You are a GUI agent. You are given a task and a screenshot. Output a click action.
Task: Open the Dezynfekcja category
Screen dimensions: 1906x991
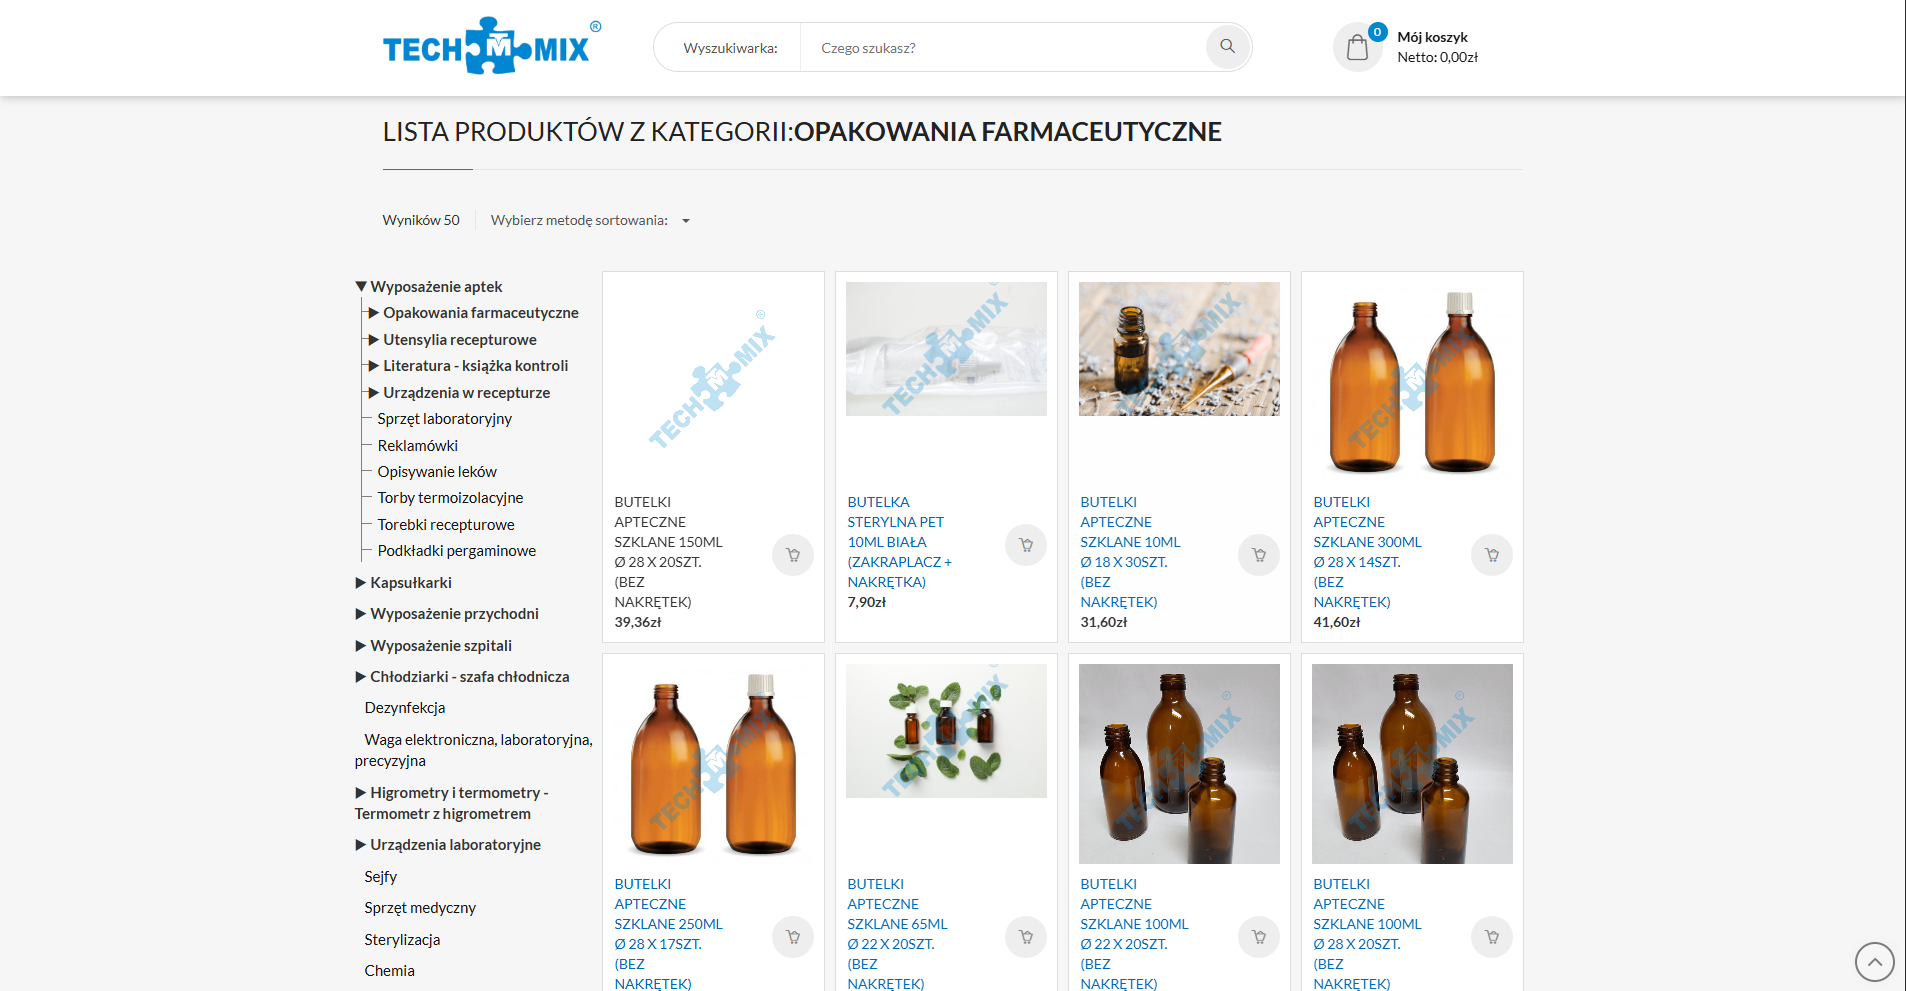click(x=404, y=708)
